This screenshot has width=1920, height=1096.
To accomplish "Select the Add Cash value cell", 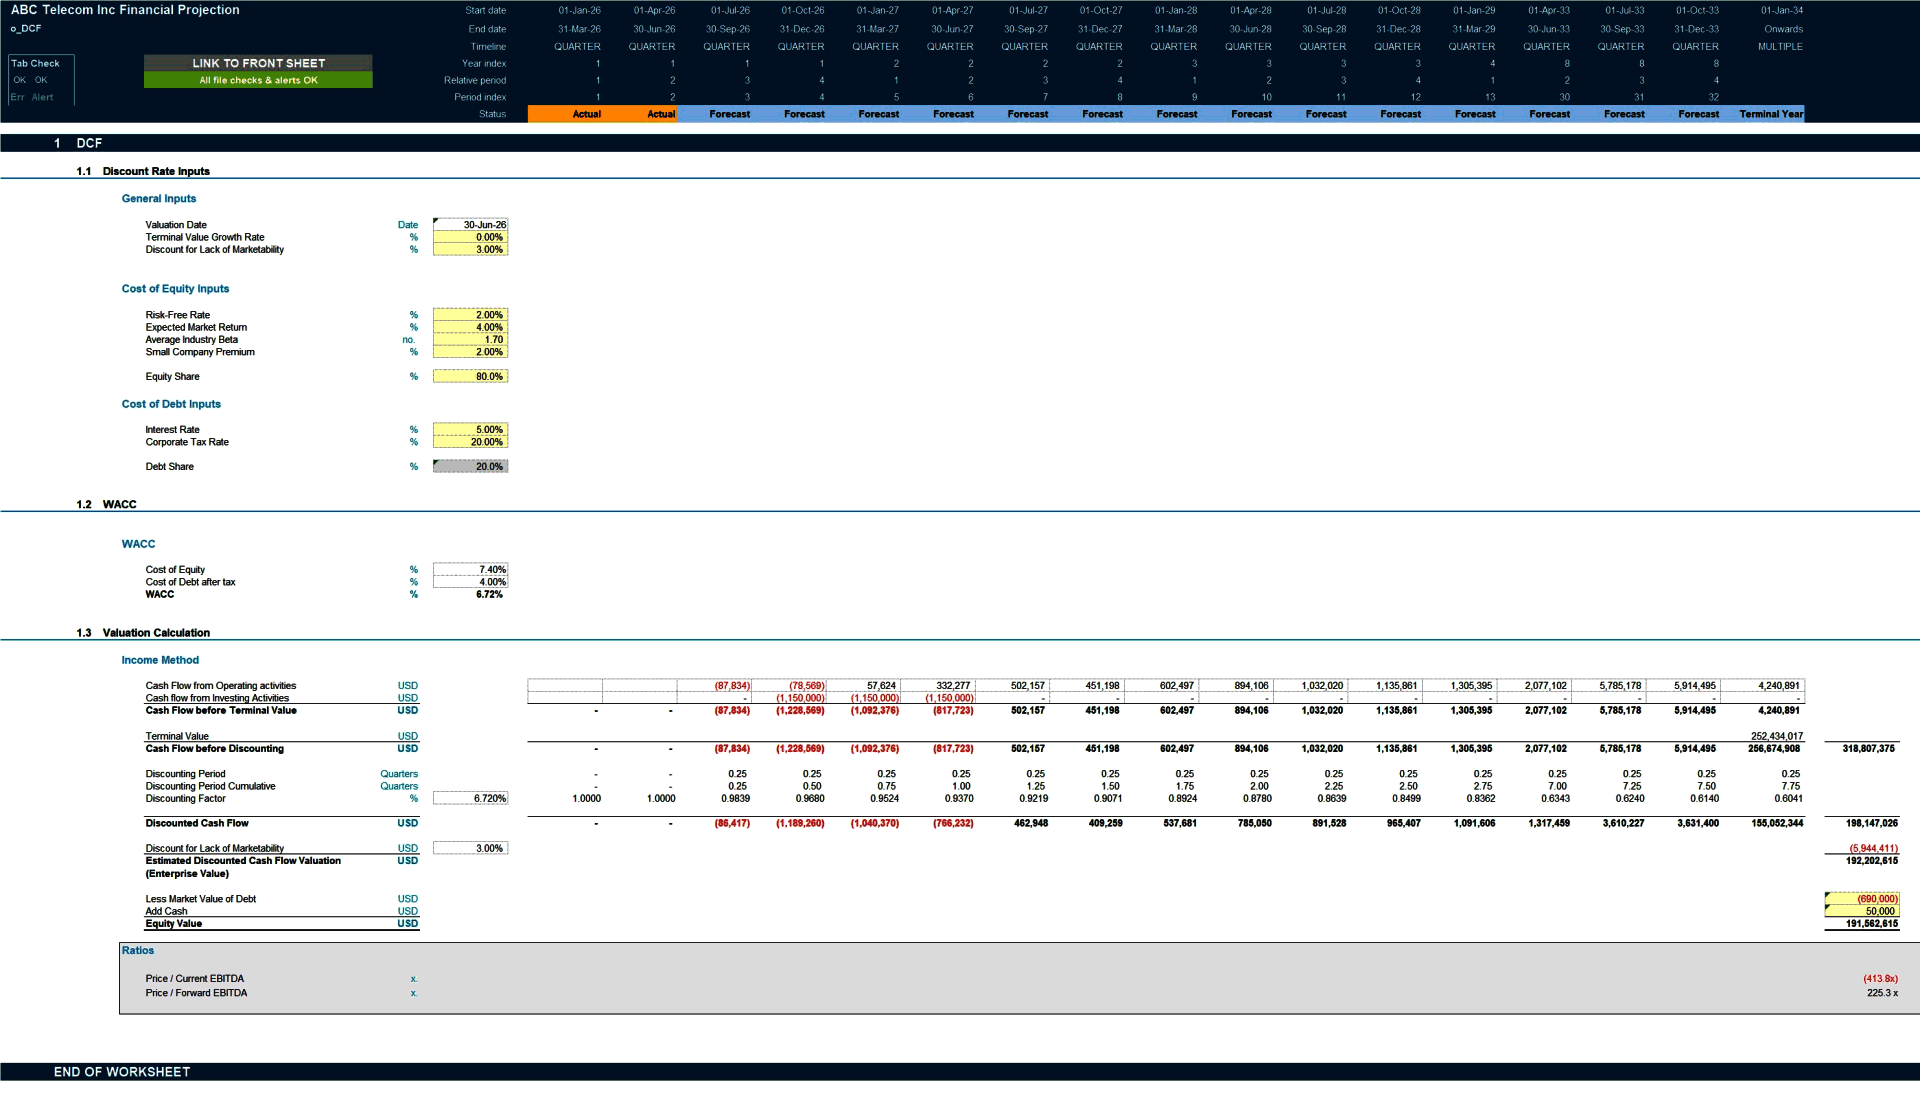I will pyautogui.click(x=1862, y=910).
